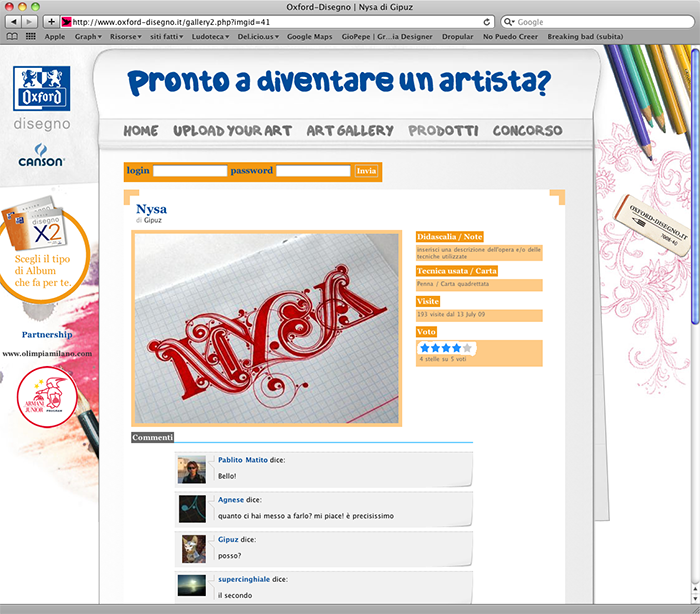Focus the login input field

pos(190,171)
